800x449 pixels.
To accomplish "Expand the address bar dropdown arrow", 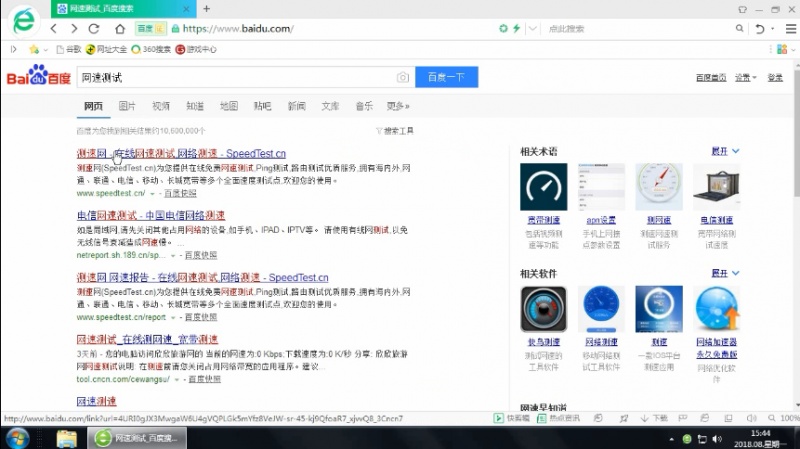I will (x=532, y=29).
